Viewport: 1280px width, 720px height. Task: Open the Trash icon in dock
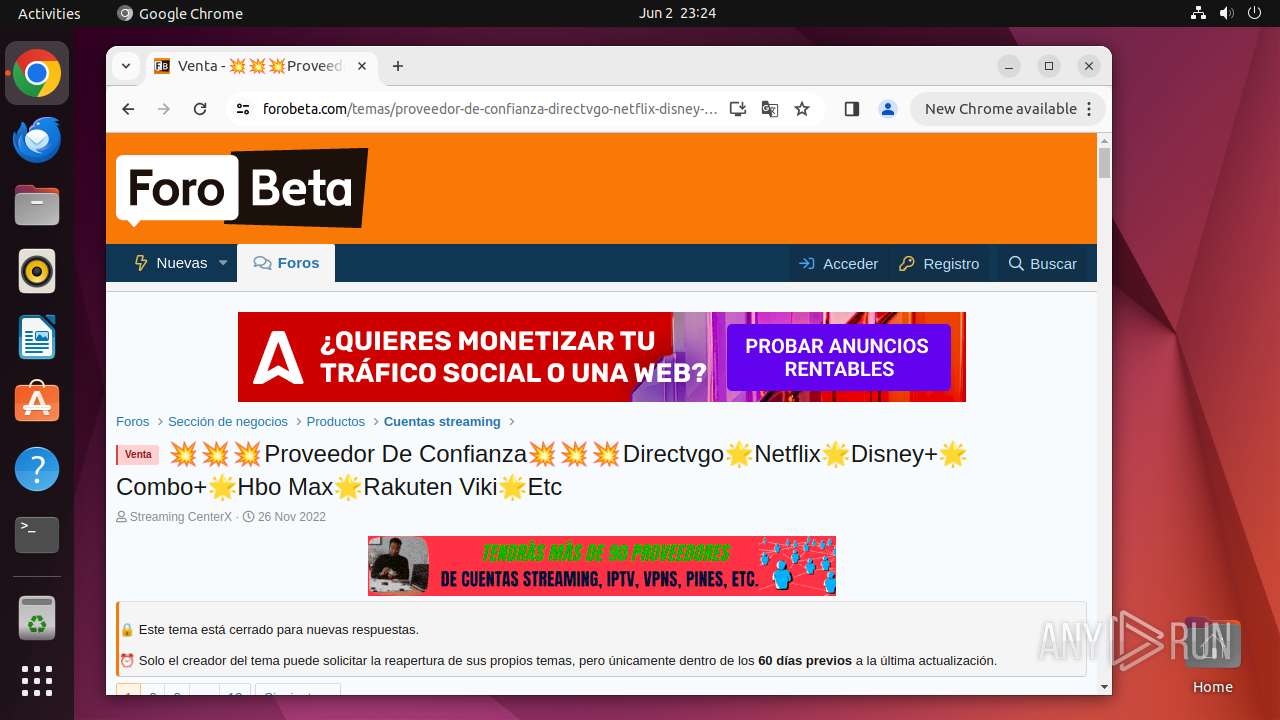tap(37, 618)
